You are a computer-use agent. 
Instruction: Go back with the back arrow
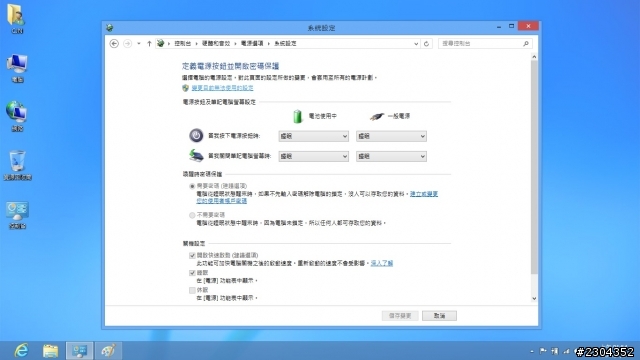(114, 43)
